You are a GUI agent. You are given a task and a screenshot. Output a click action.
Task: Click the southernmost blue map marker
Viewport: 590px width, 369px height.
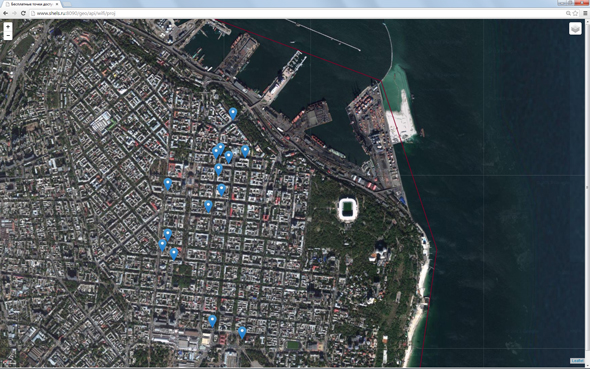[x=242, y=333]
